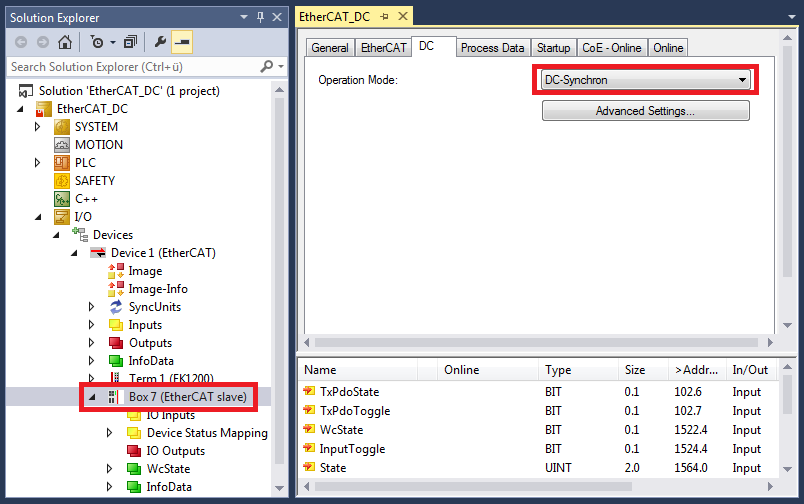Image resolution: width=804 pixels, height=504 pixels.
Task: Click the C++ node icon
Action: [62, 198]
